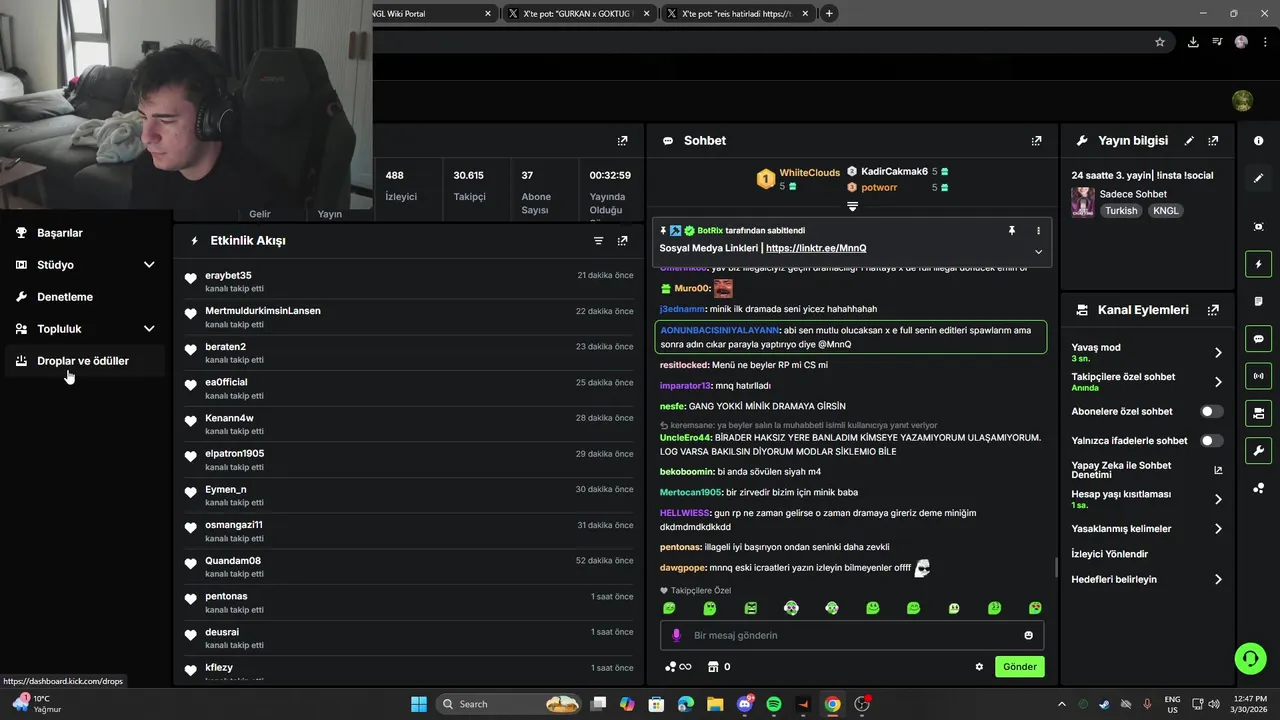Image resolution: width=1280 pixels, height=720 pixels.
Task: Open Droplar ve ödüller page
Action: (86, 361)
